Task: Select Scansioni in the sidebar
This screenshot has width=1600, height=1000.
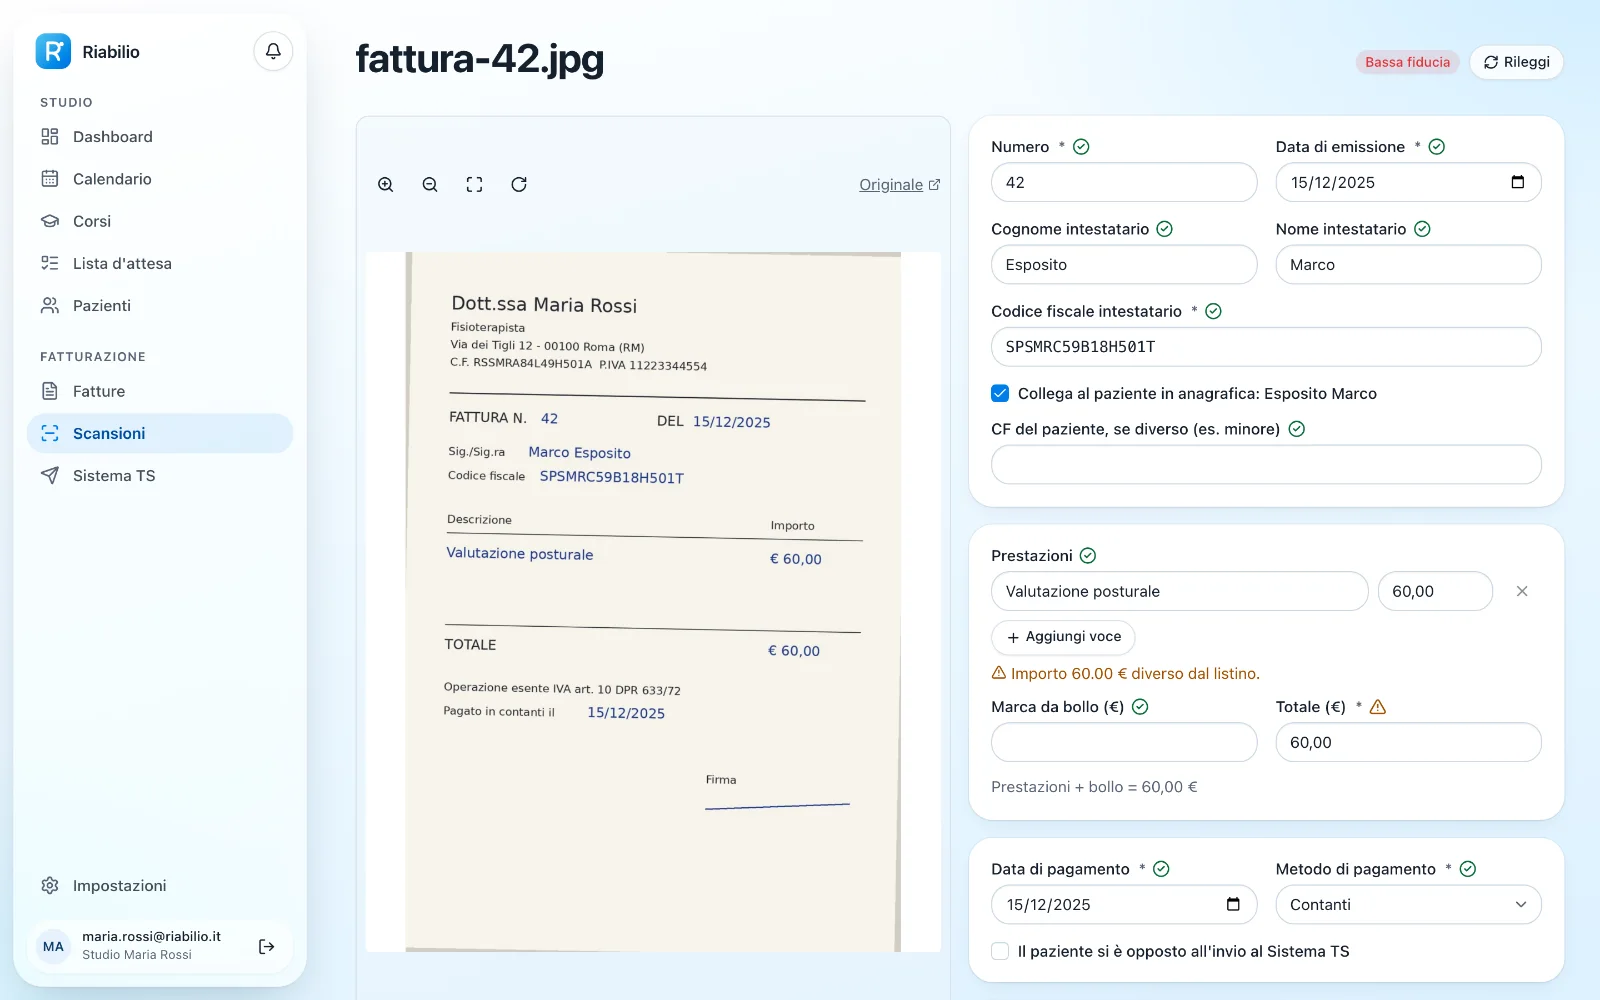Action: pos(160,433)
